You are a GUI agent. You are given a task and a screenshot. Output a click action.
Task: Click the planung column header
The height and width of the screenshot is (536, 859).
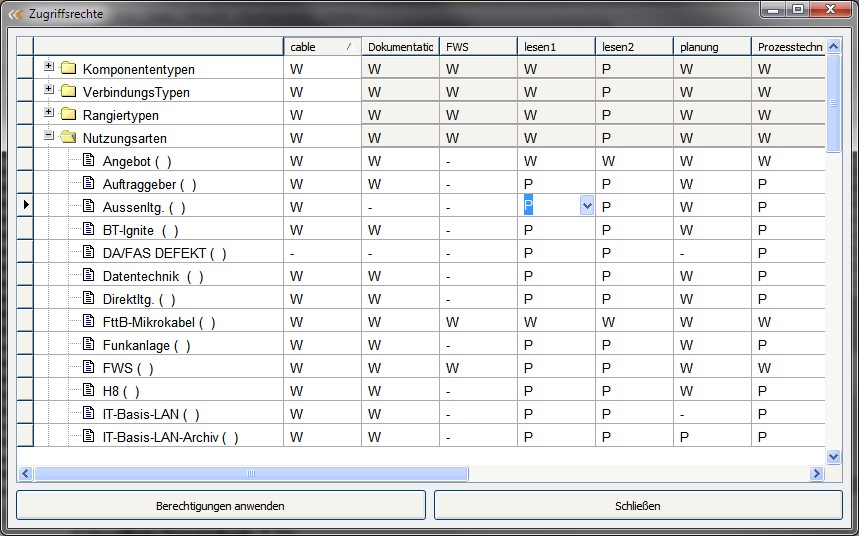pyautogui.click(x=712, y=47)
